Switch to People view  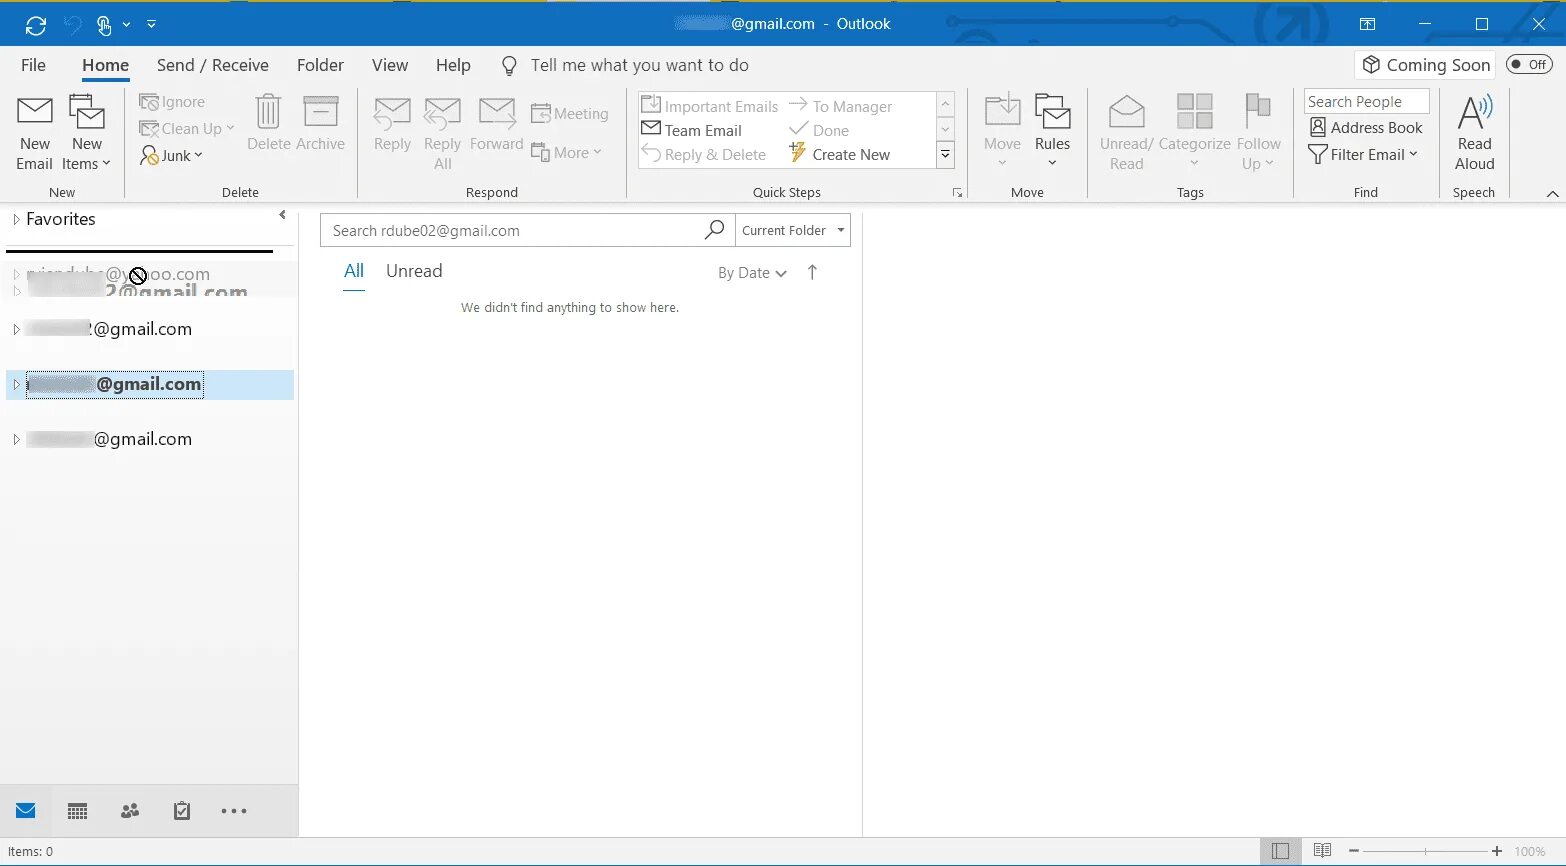pos(130,811)
